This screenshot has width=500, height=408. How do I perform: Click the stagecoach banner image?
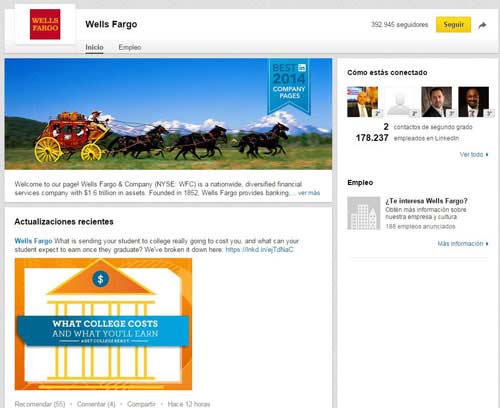pyautogui.click(x=168, y=114)
